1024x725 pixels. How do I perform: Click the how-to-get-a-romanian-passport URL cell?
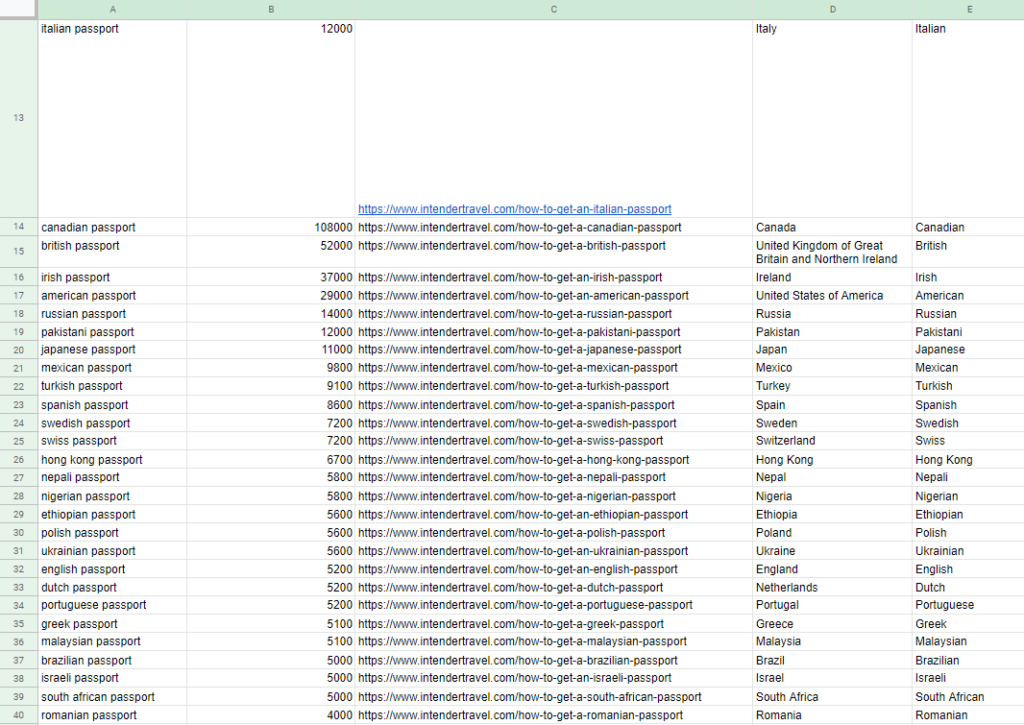[x=554, y=715]
